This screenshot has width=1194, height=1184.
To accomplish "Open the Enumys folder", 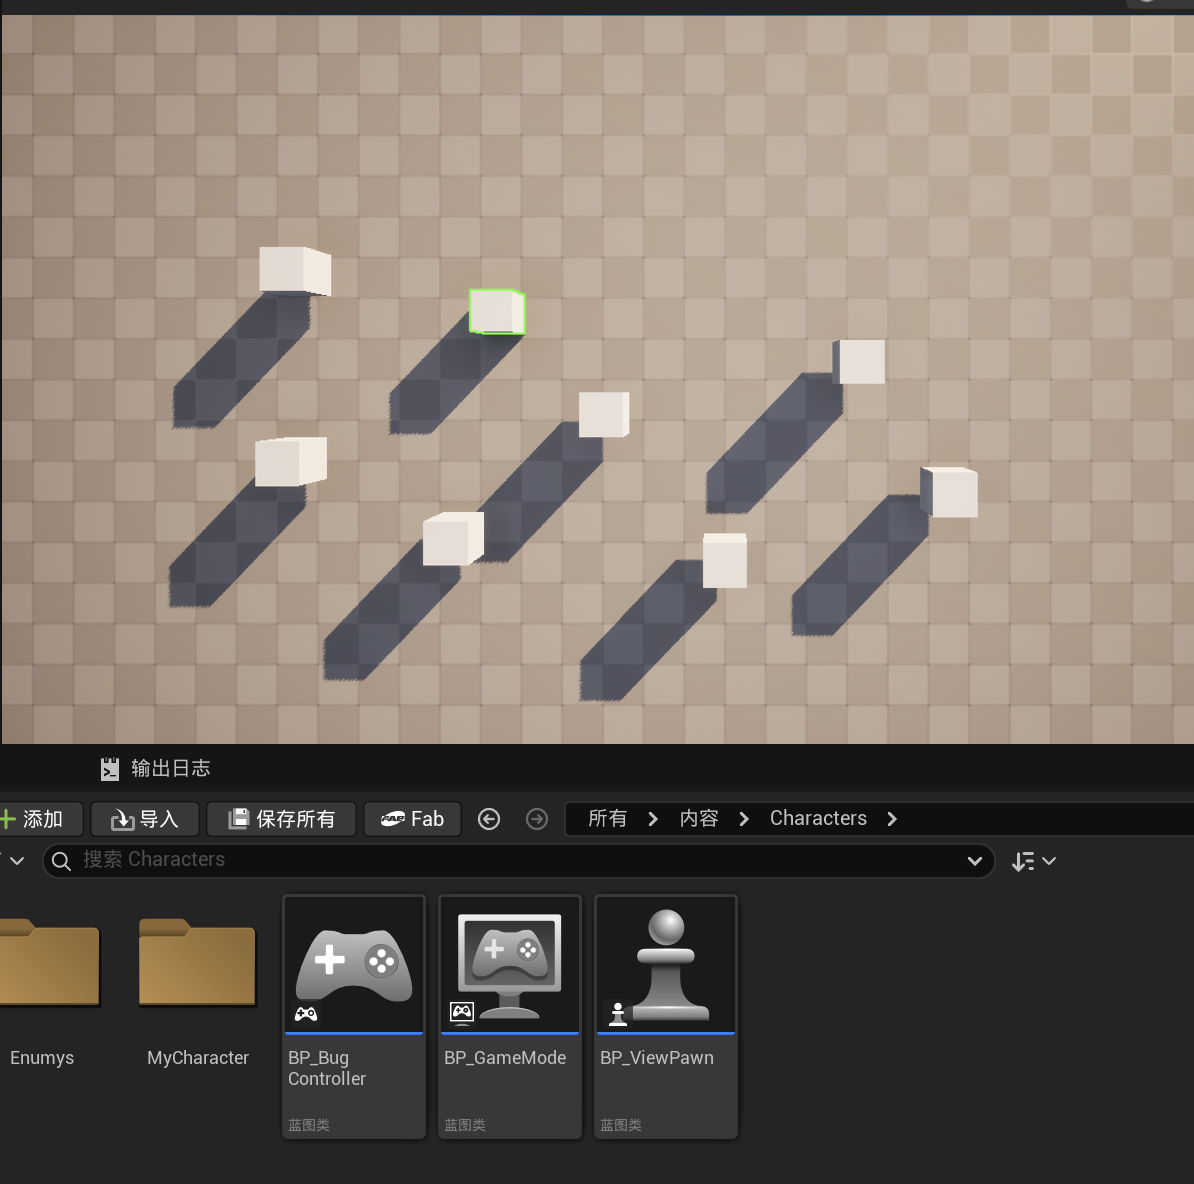I will pyautogui.click(x=45, y=965).
